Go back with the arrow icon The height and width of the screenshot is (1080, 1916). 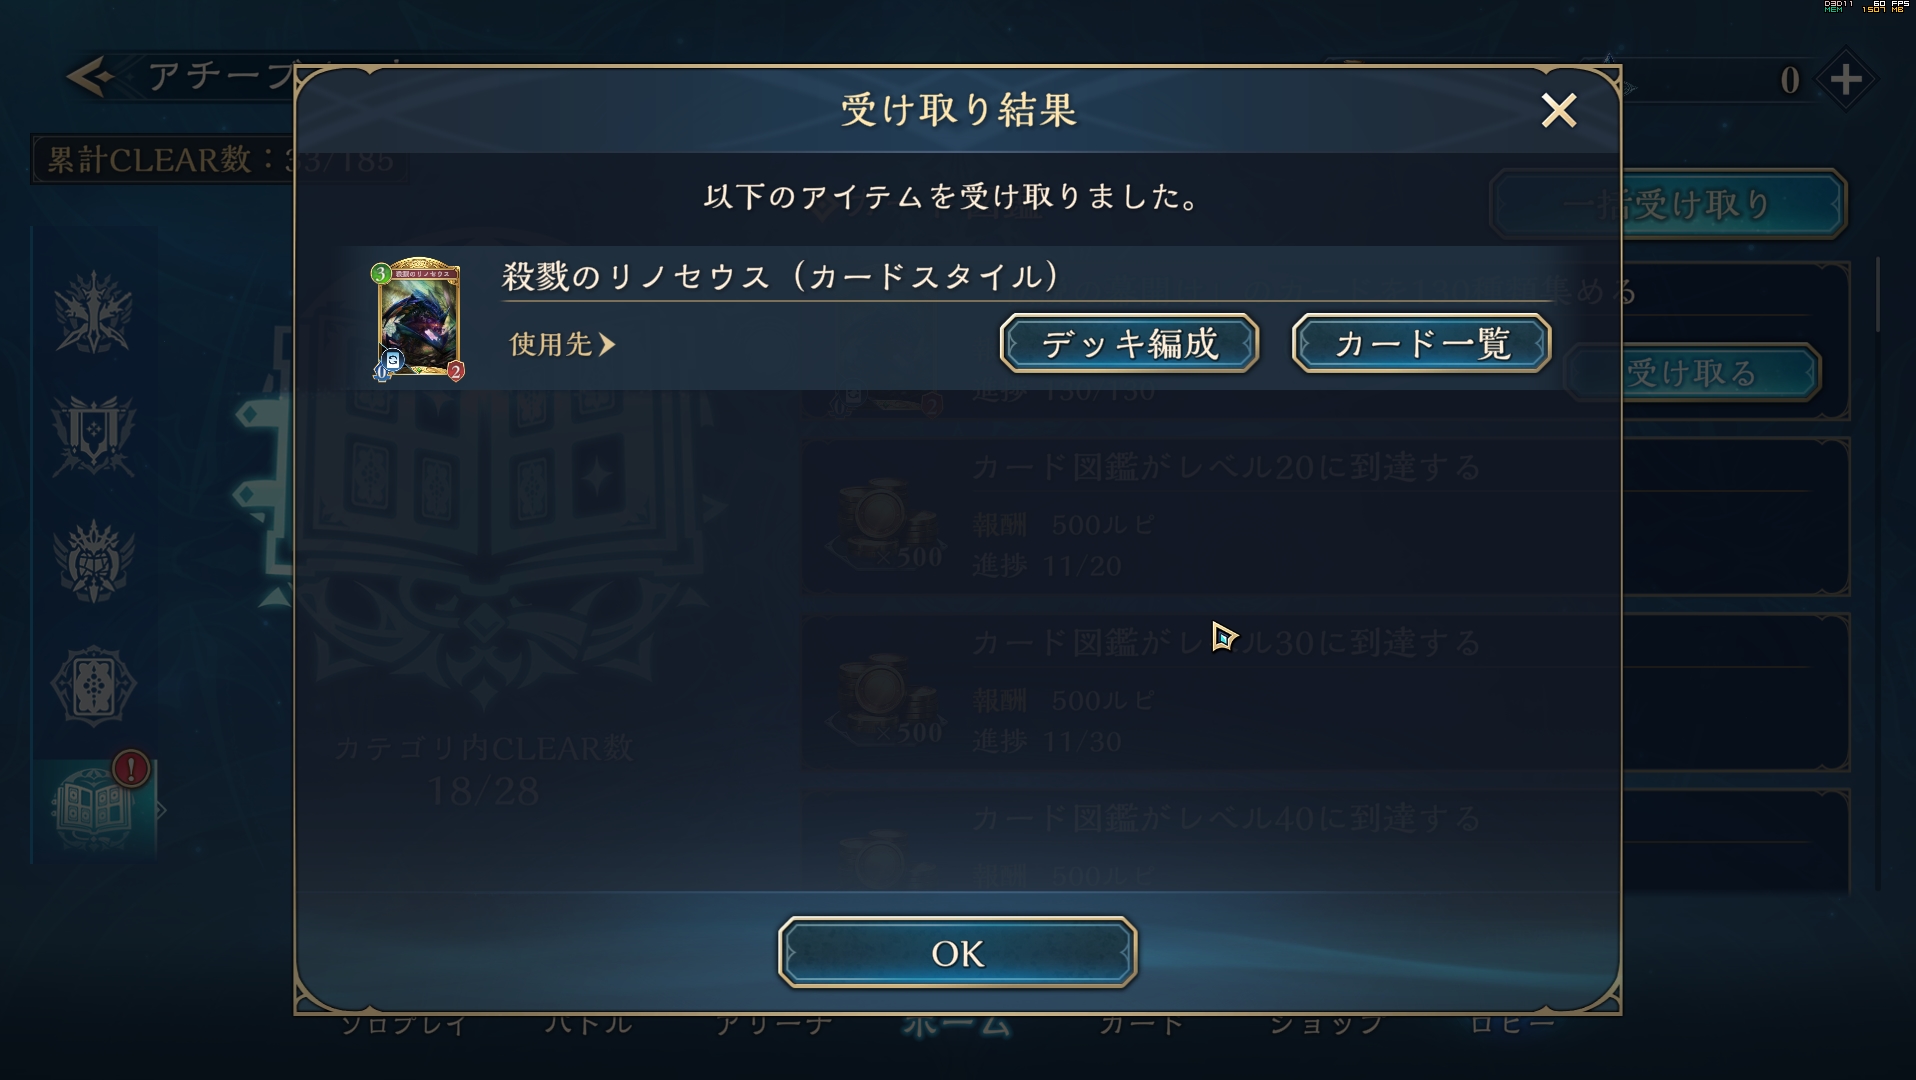(90, 77)
